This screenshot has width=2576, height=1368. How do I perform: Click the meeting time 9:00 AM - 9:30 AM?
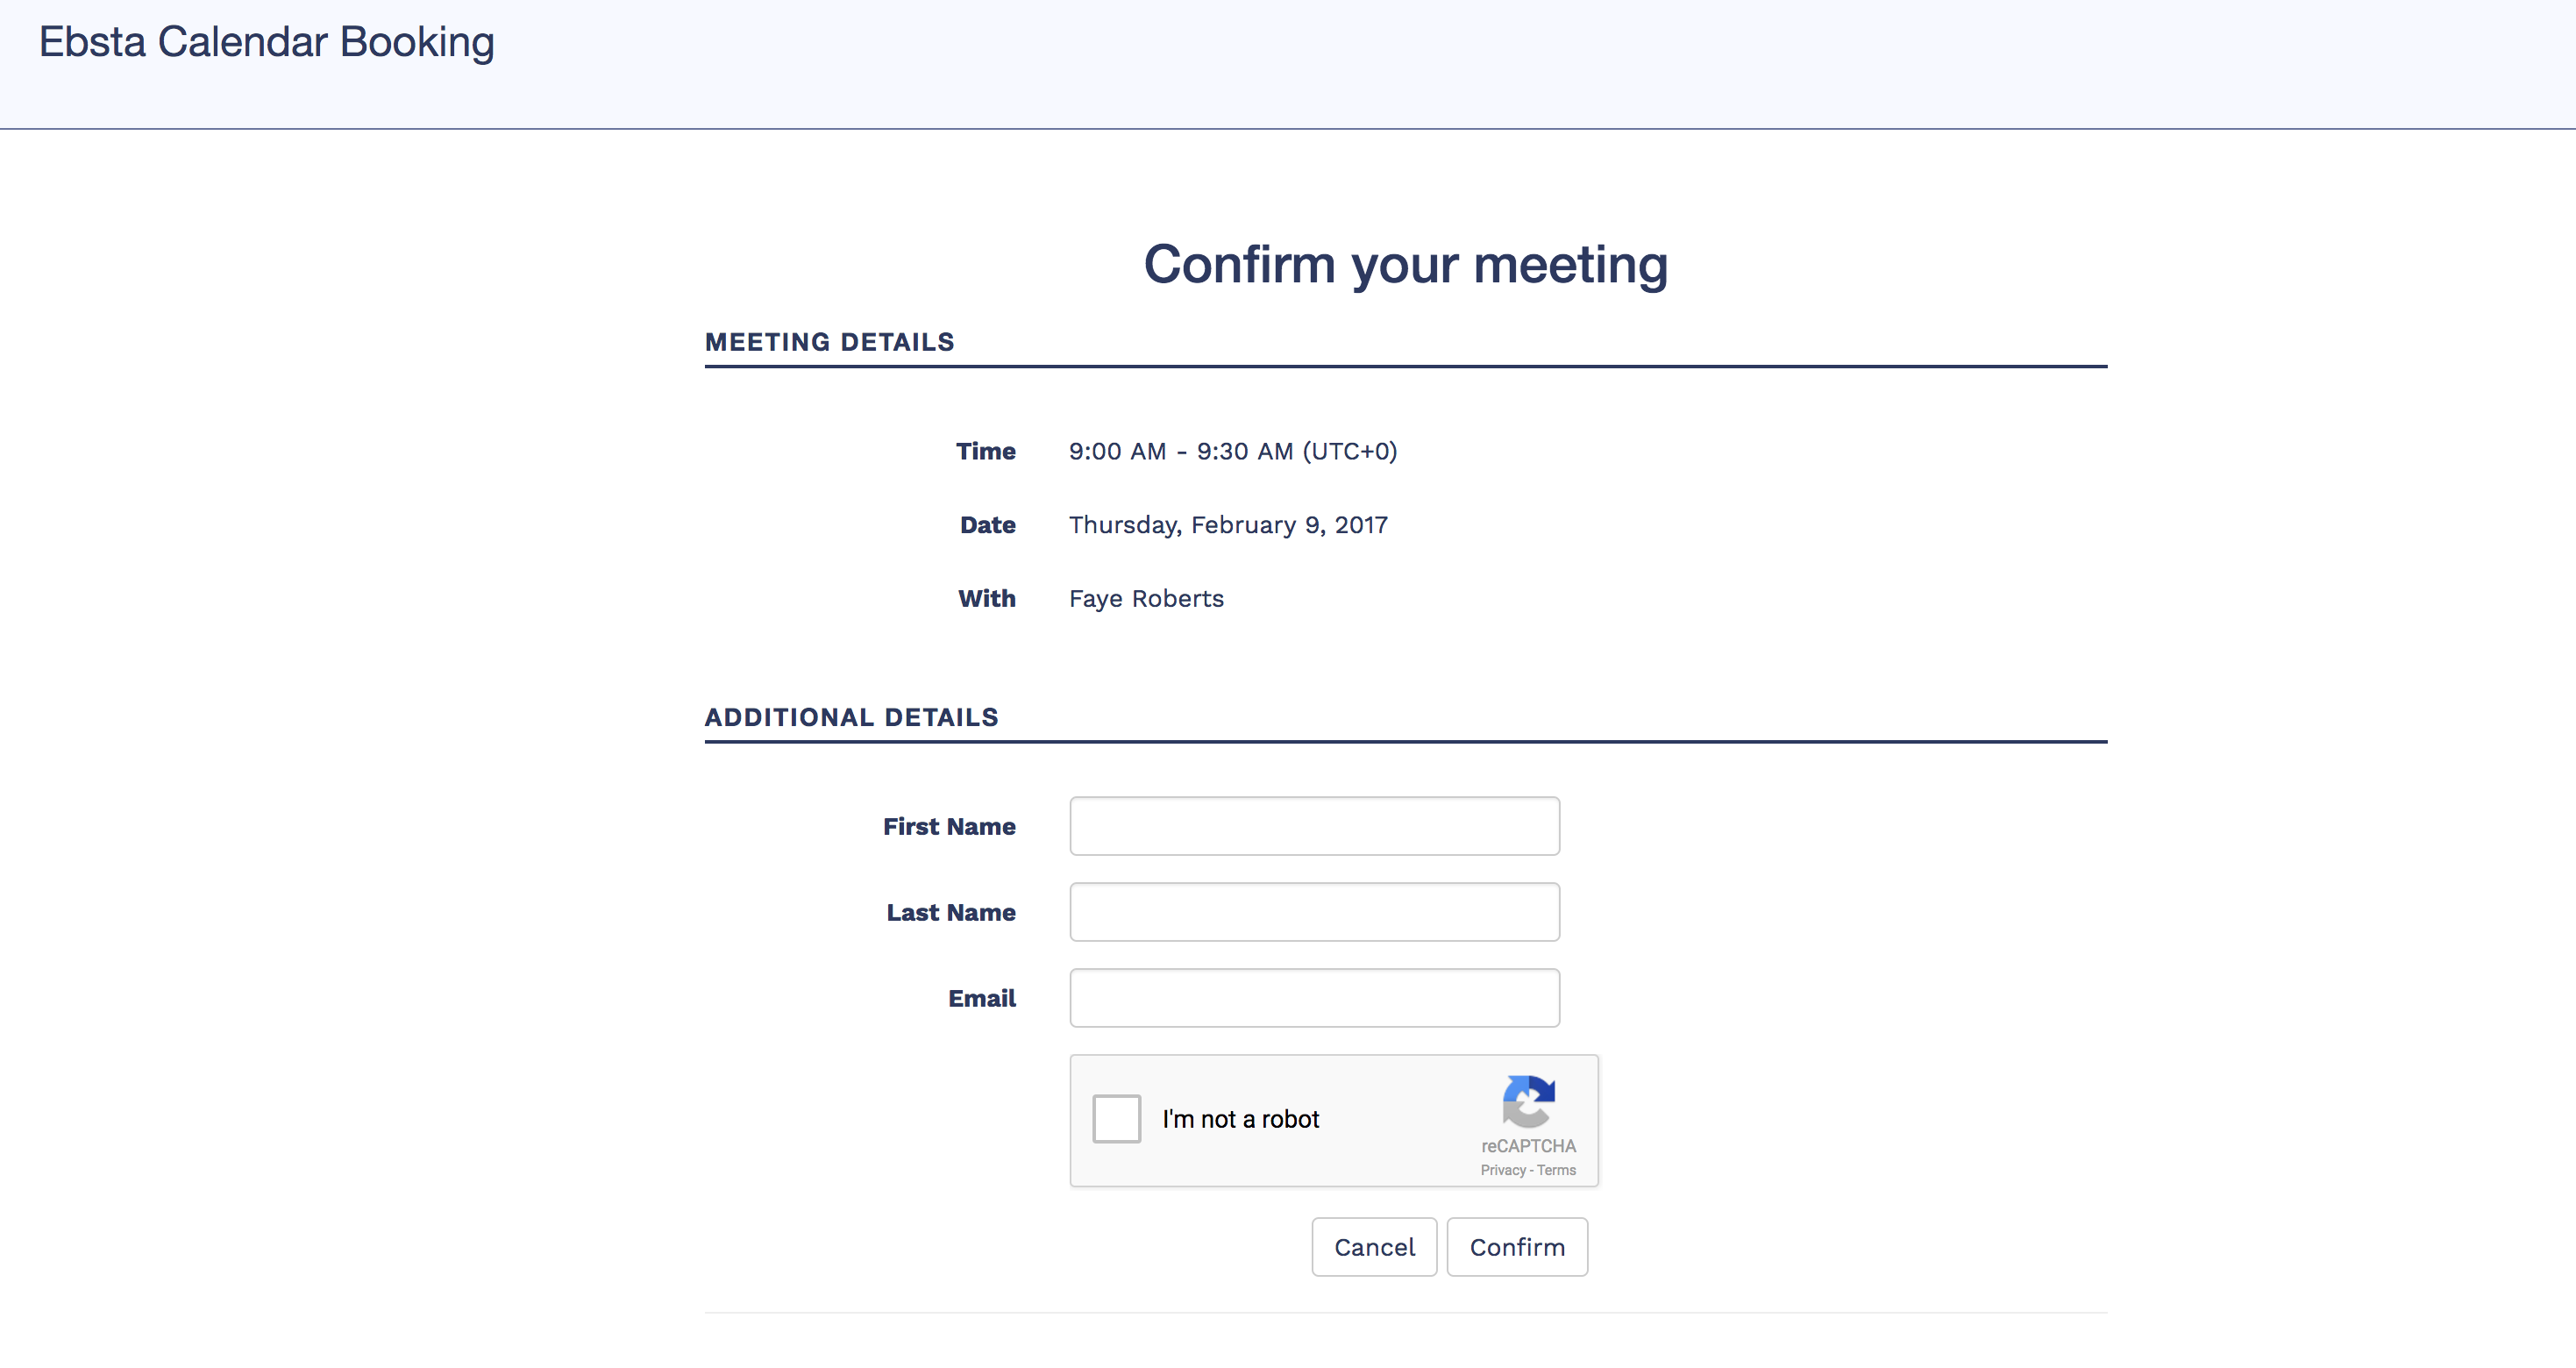tap(1232, 451)
